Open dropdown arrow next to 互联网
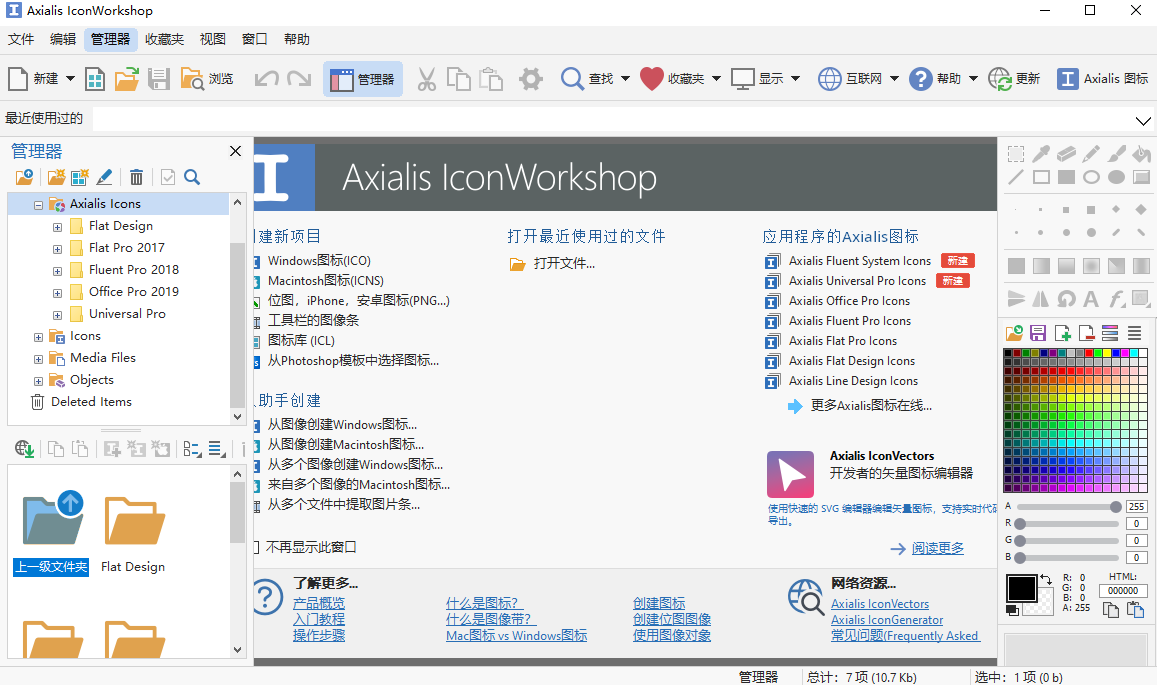This screenshot has height=685, width=1157. point(894,78)
